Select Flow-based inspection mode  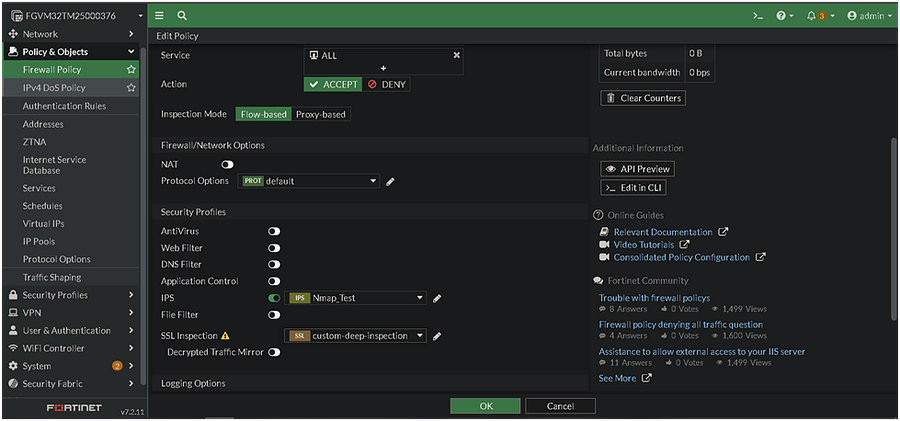263,114
